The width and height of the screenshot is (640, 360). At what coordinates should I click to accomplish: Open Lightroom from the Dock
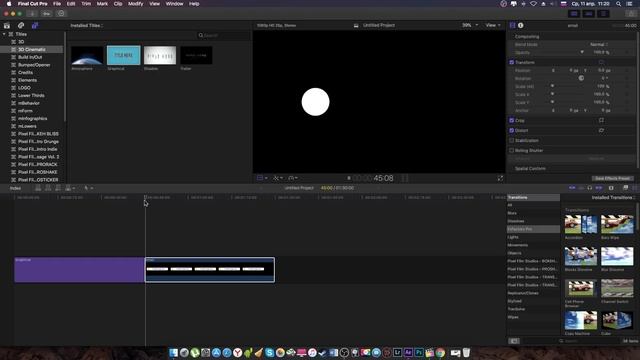397,353
